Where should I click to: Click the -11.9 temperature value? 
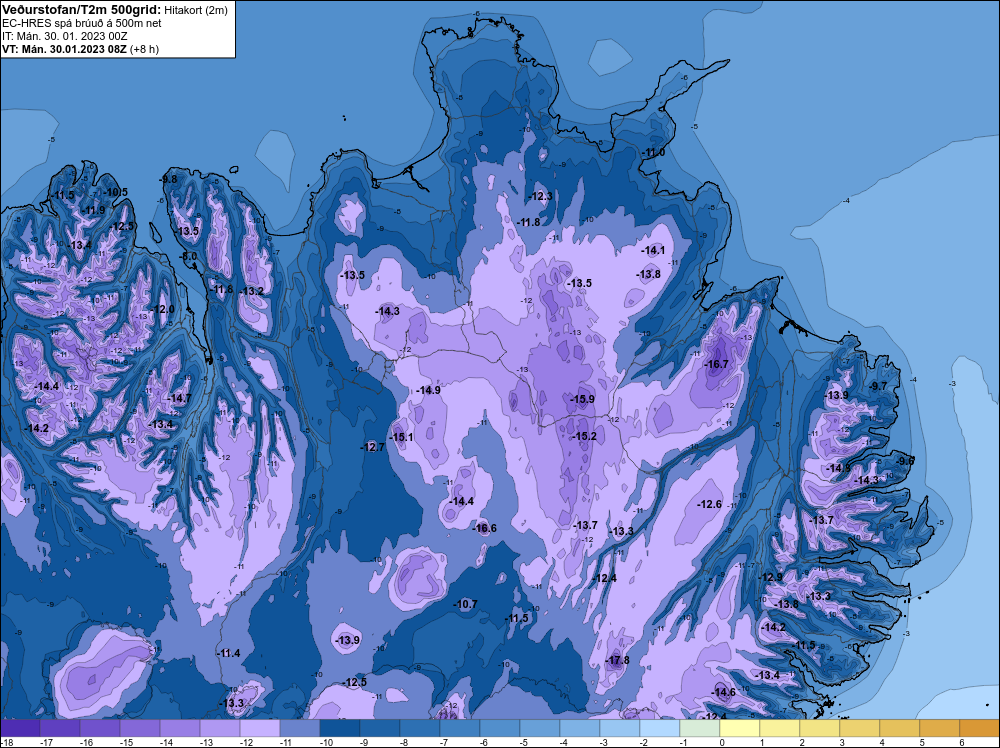(94, 210)
